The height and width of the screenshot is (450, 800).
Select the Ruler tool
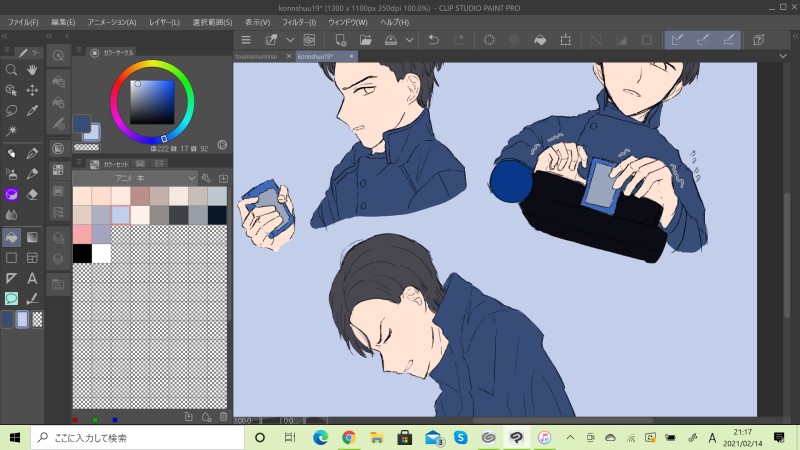[x=11, y=278]
